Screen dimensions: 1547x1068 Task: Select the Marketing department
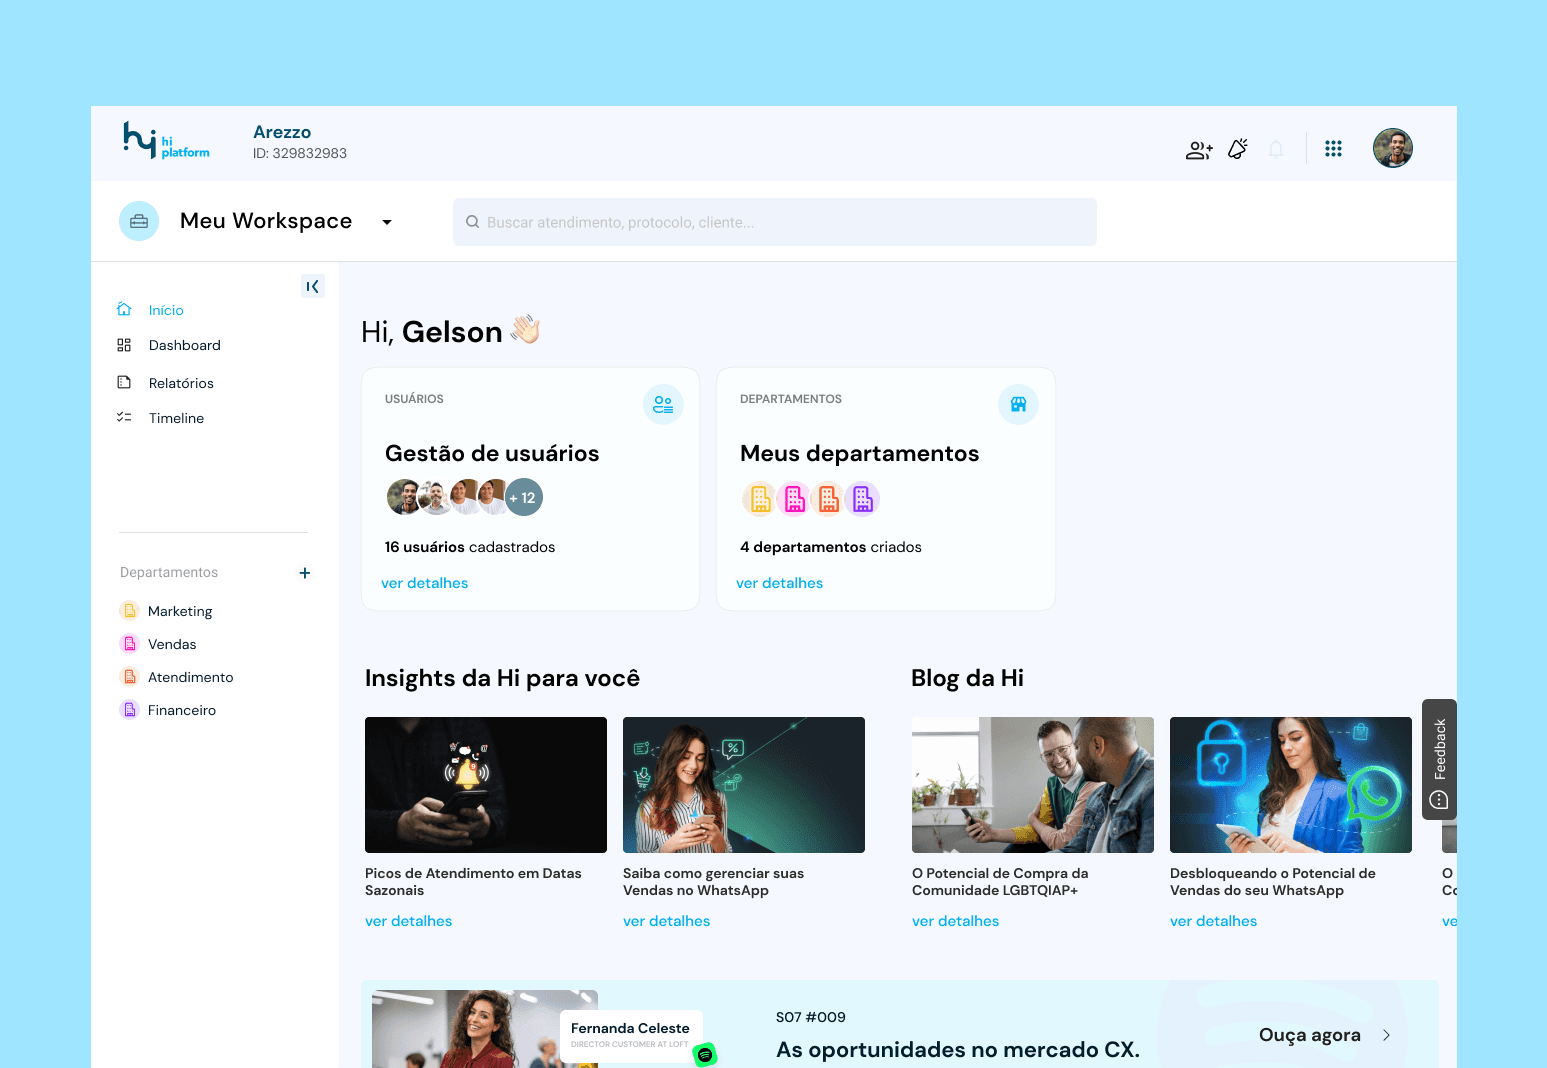(180, 611)
